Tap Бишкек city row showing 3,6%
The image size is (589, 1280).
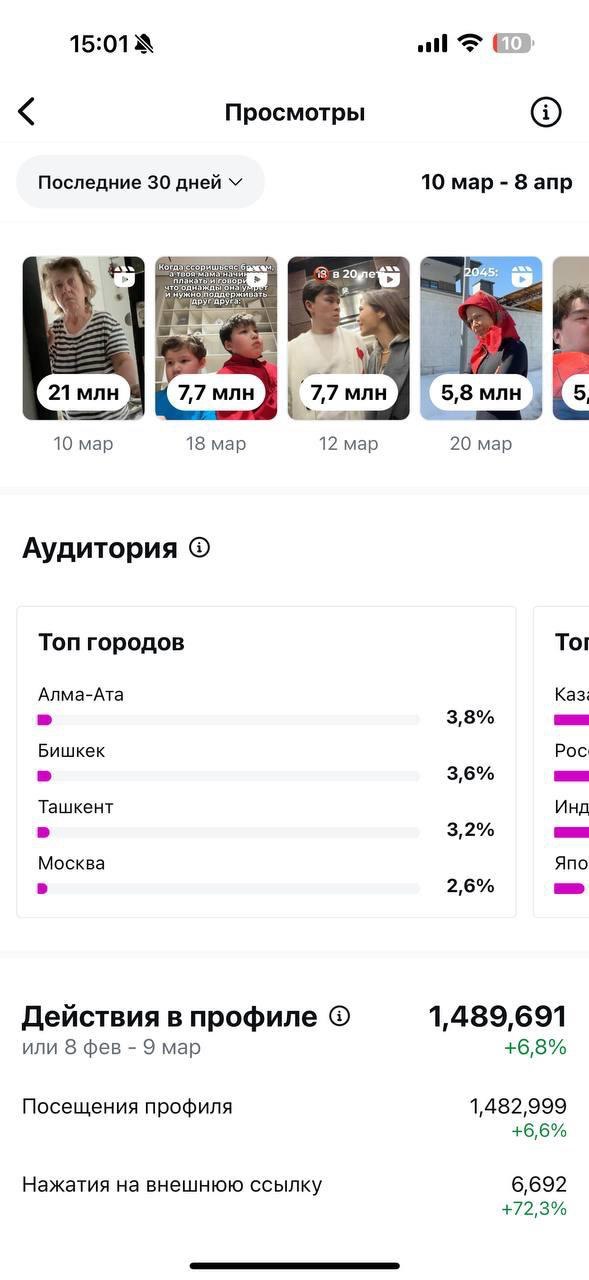click(x=266, y=763)
